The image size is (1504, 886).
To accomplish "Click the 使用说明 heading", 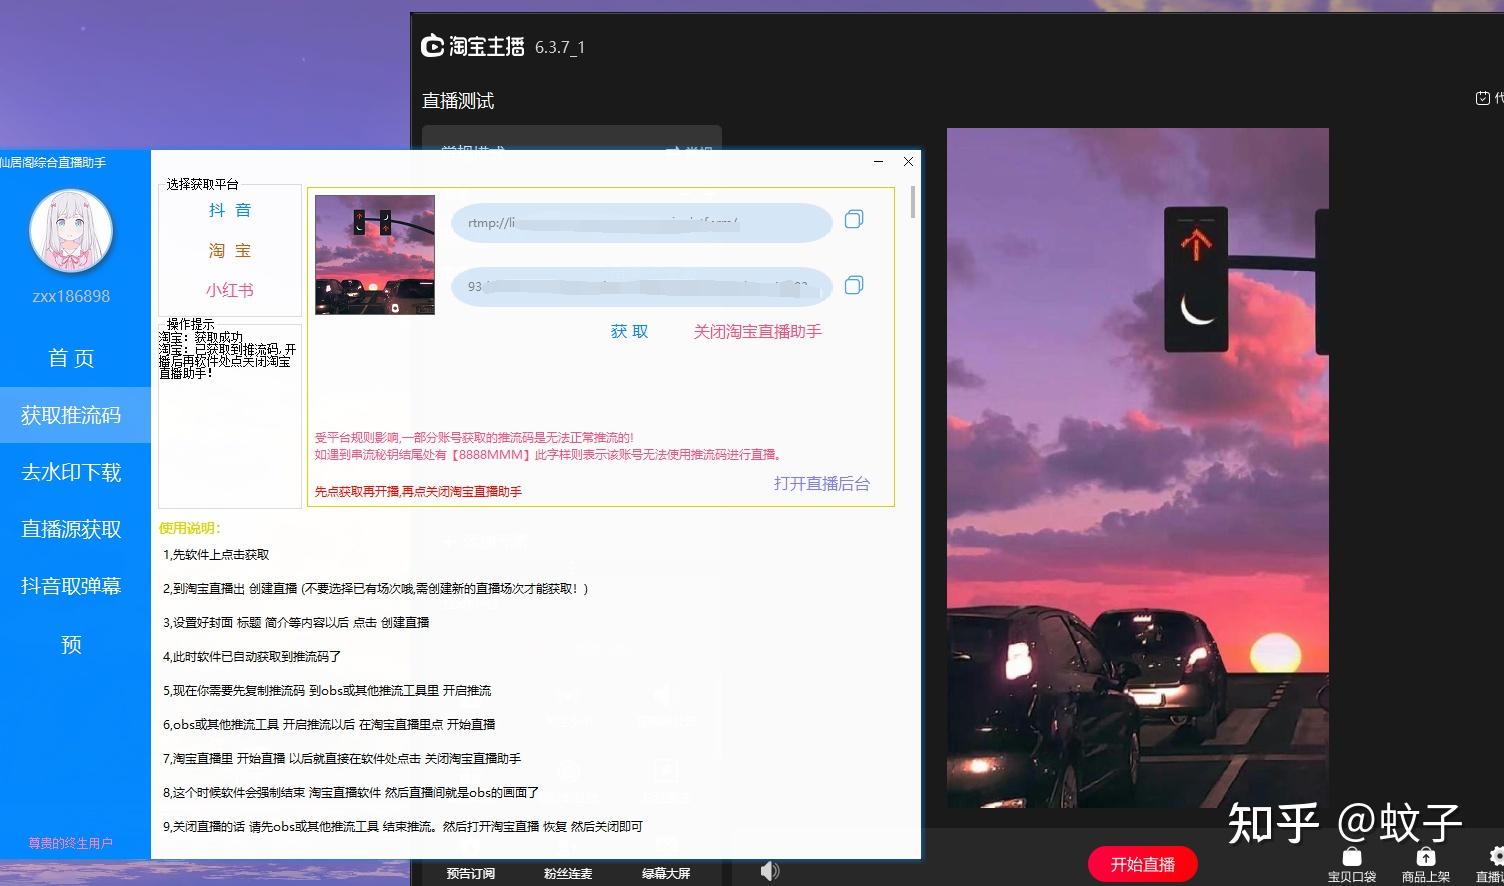I will 190,528.
